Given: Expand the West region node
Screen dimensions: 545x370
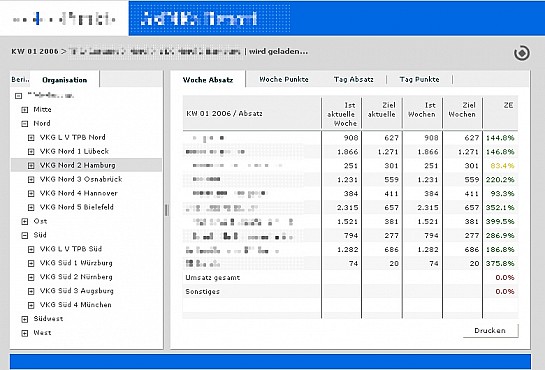Looking at the screenshot, I should [25, 333].
